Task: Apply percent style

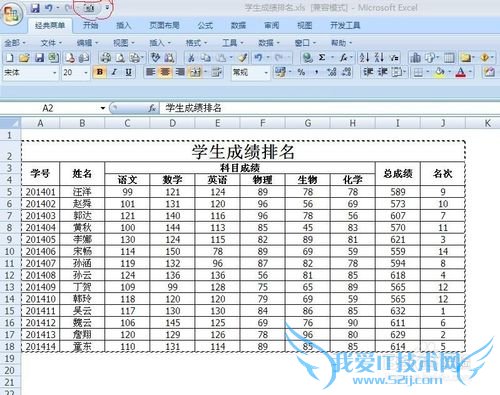Action: (x=301, y=72)
